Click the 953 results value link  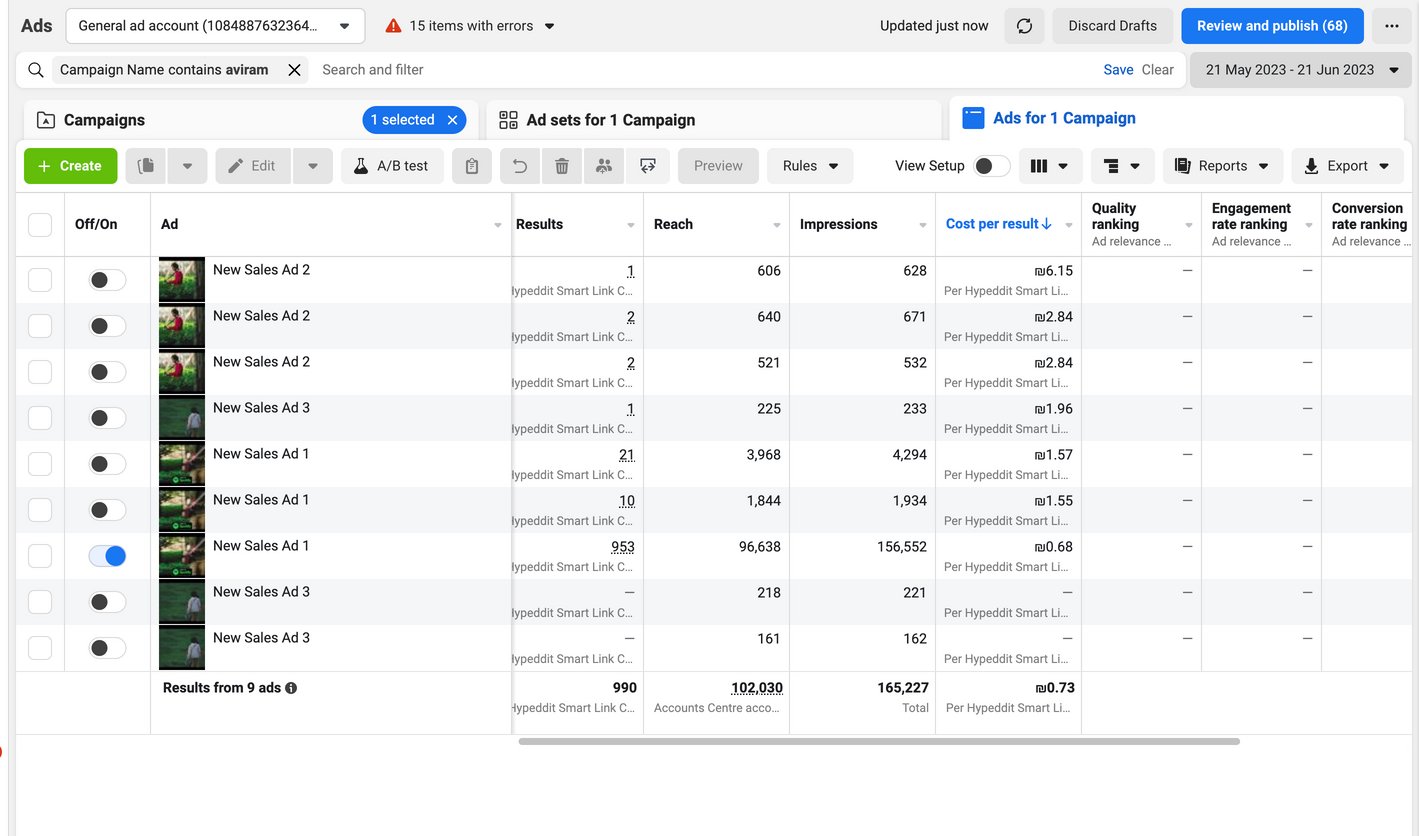point(623,547)
